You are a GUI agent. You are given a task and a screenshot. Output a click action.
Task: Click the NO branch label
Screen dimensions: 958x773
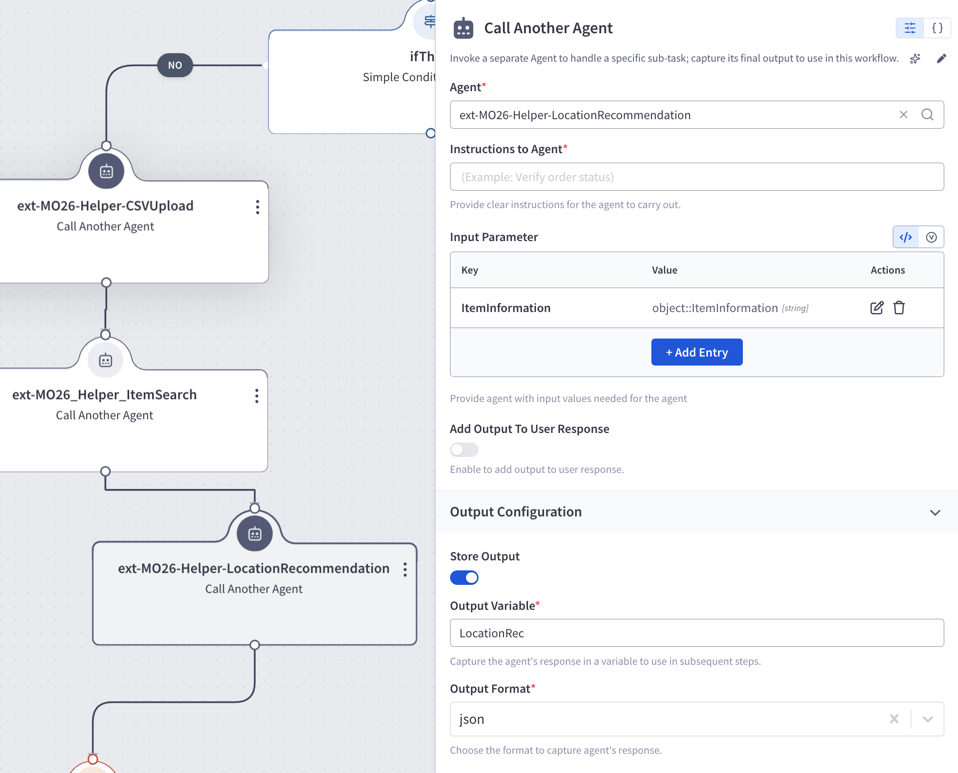[x=175, y=65]
